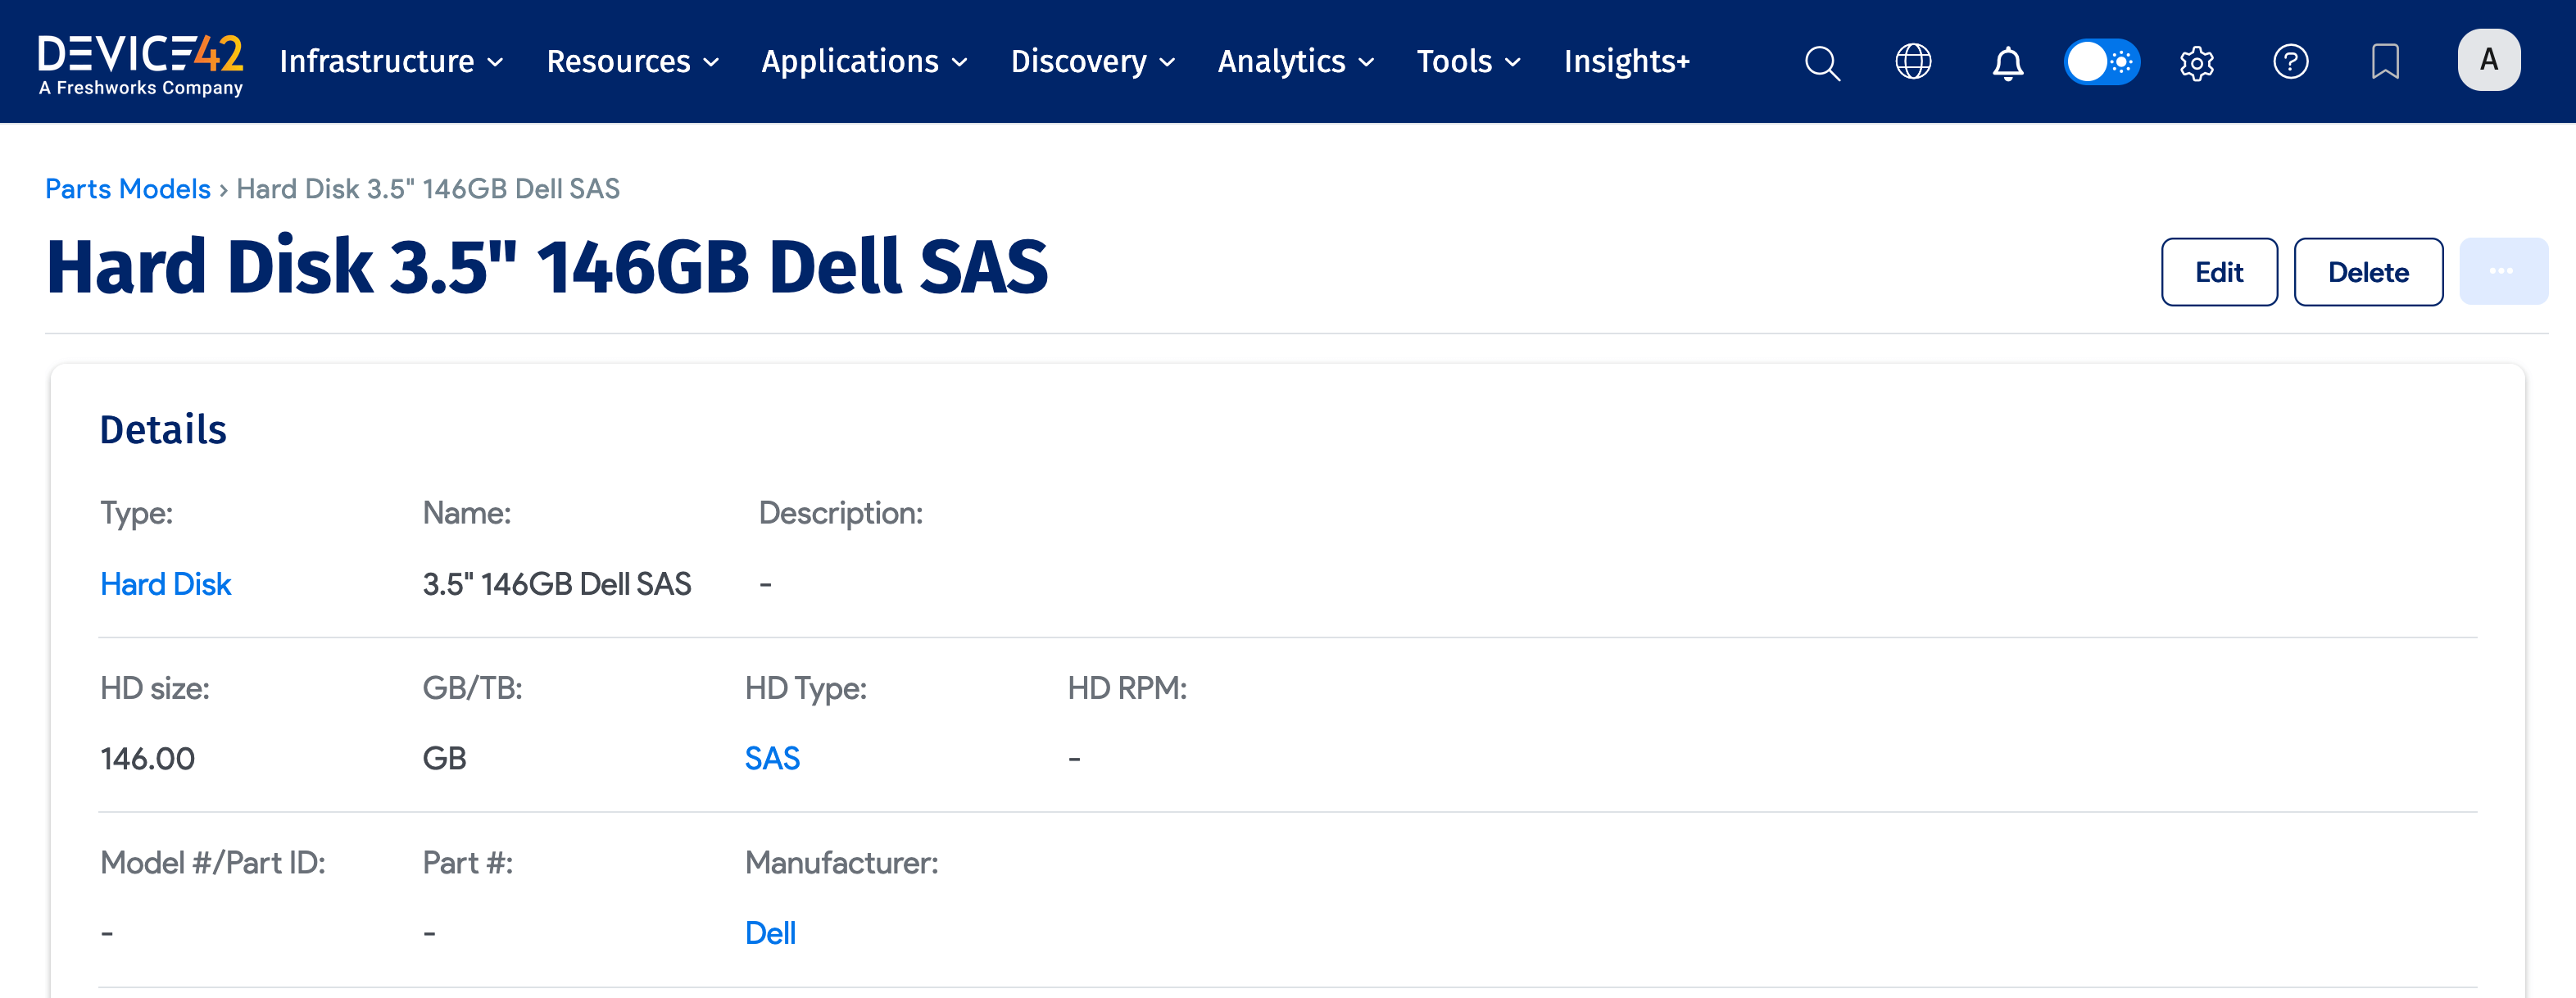Go to Parts Models breadcrumb link
Screen dimensions: 2576x998
127,189
